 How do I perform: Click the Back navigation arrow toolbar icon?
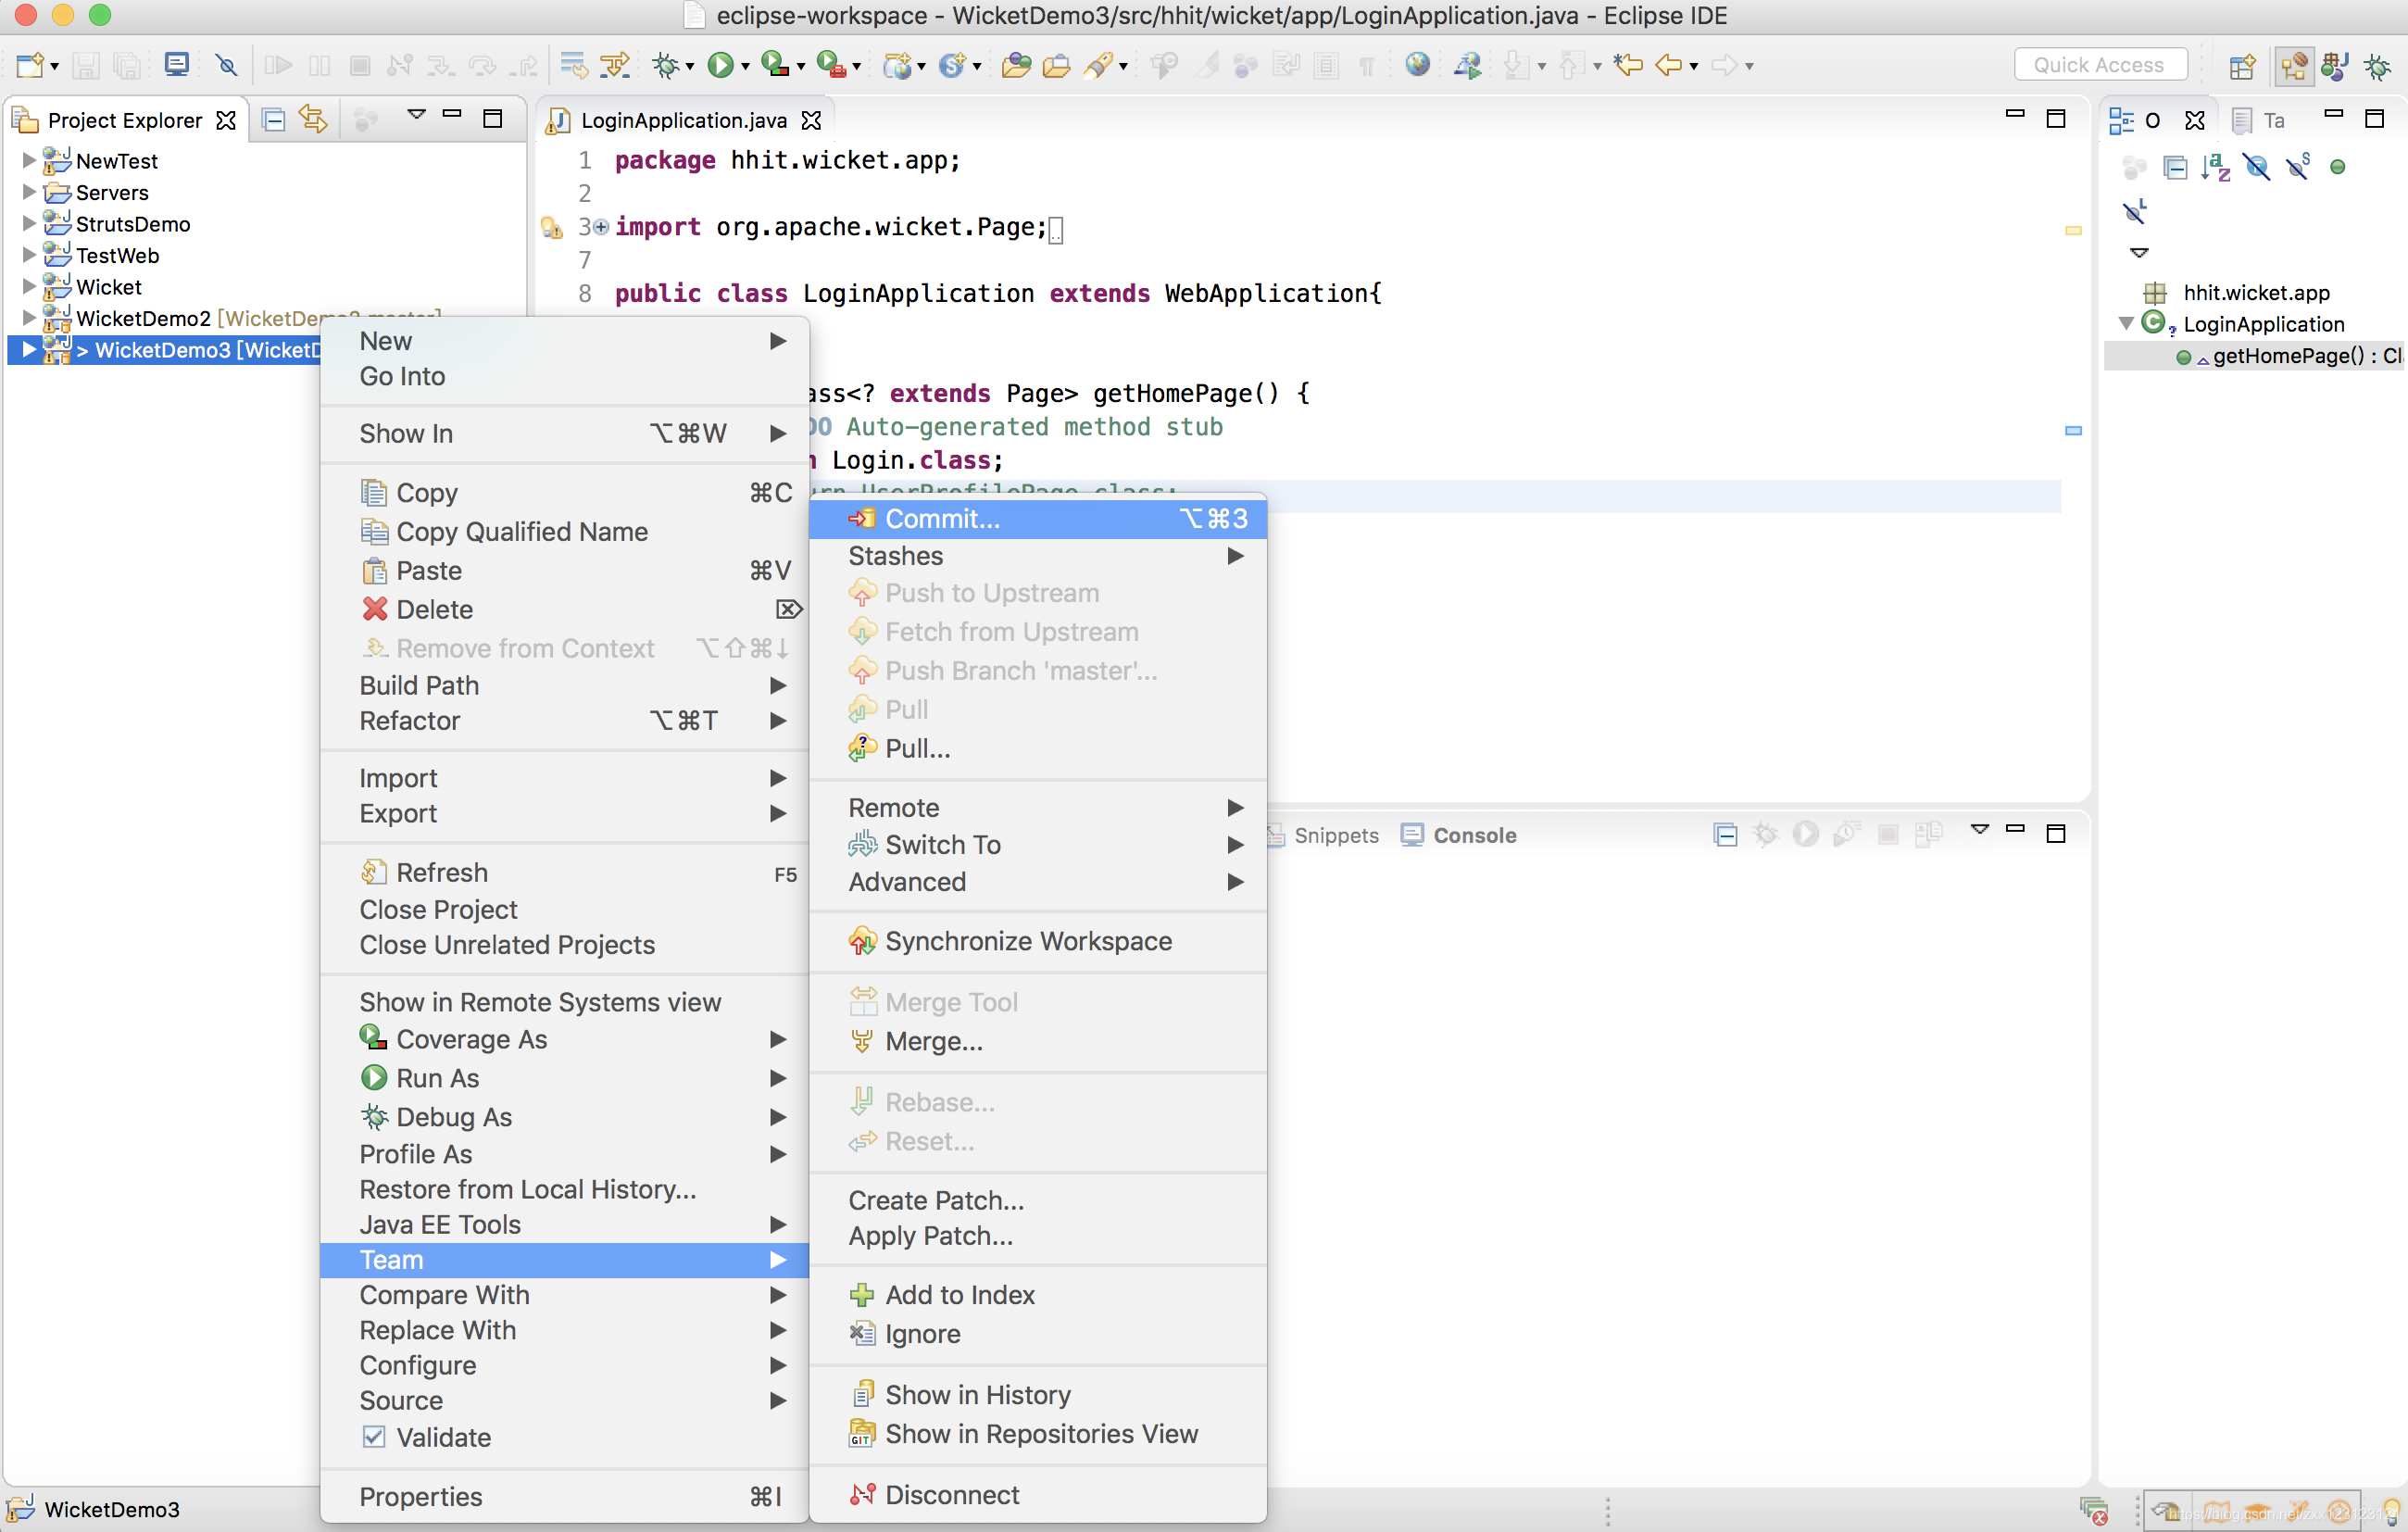click(1669, 66)
